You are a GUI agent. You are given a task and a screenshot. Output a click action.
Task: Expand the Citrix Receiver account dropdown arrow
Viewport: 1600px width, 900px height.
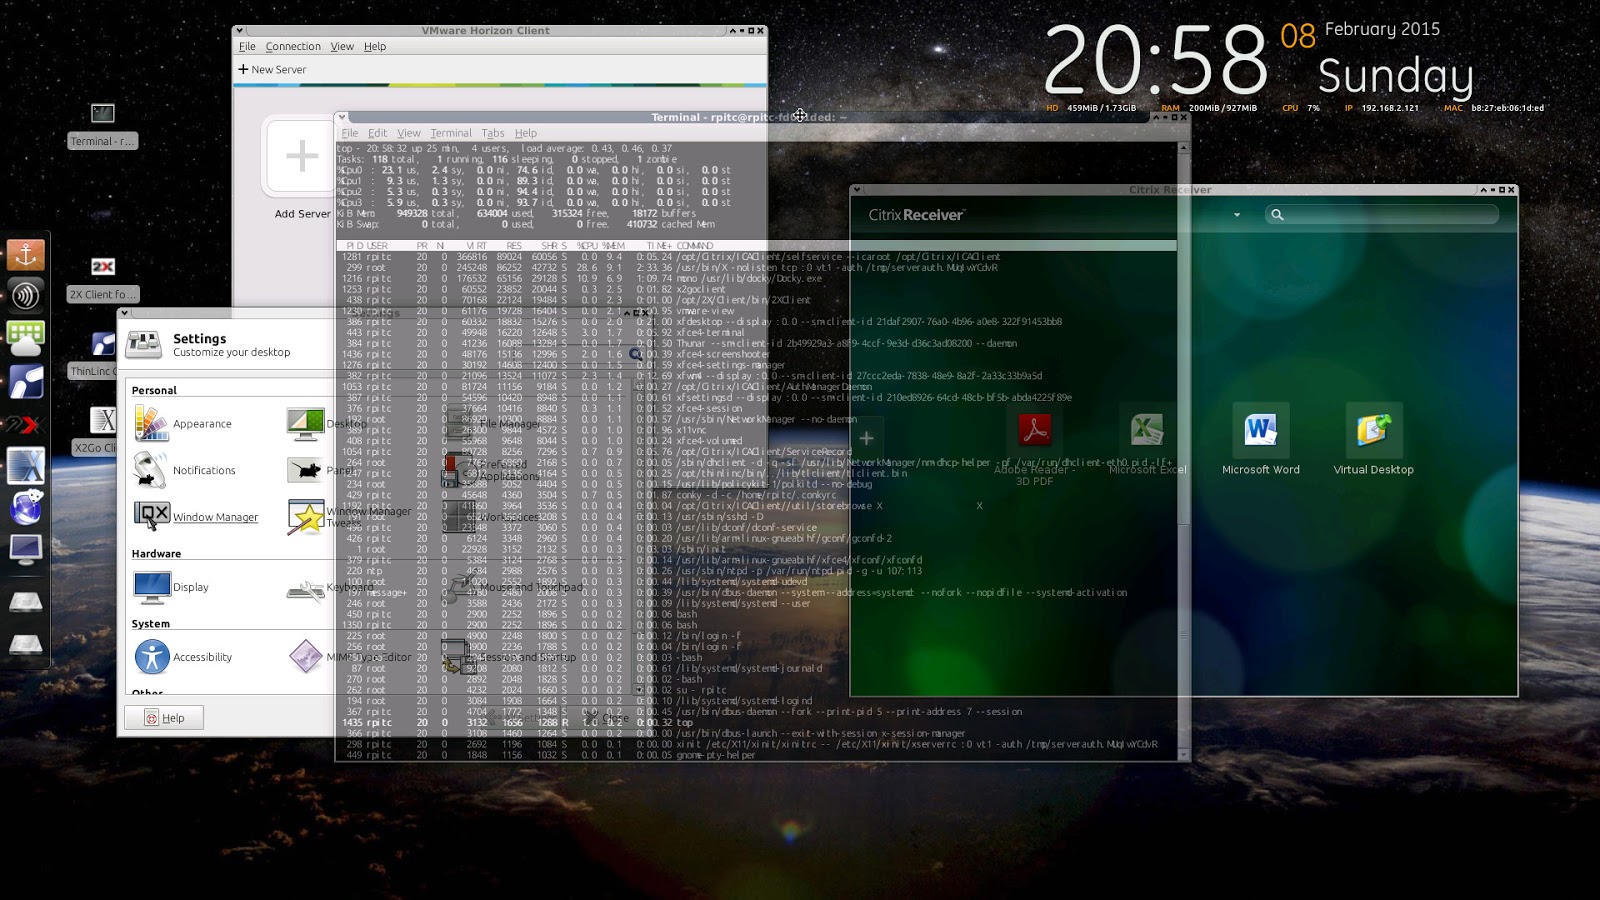[x=1237, y=215]
